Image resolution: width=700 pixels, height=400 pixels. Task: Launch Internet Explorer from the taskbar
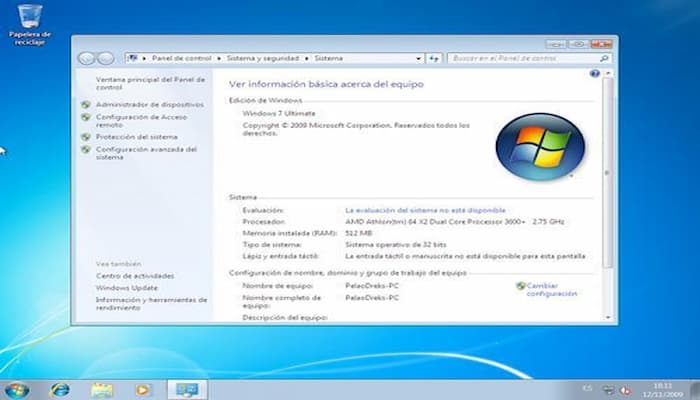pos(60,390)
